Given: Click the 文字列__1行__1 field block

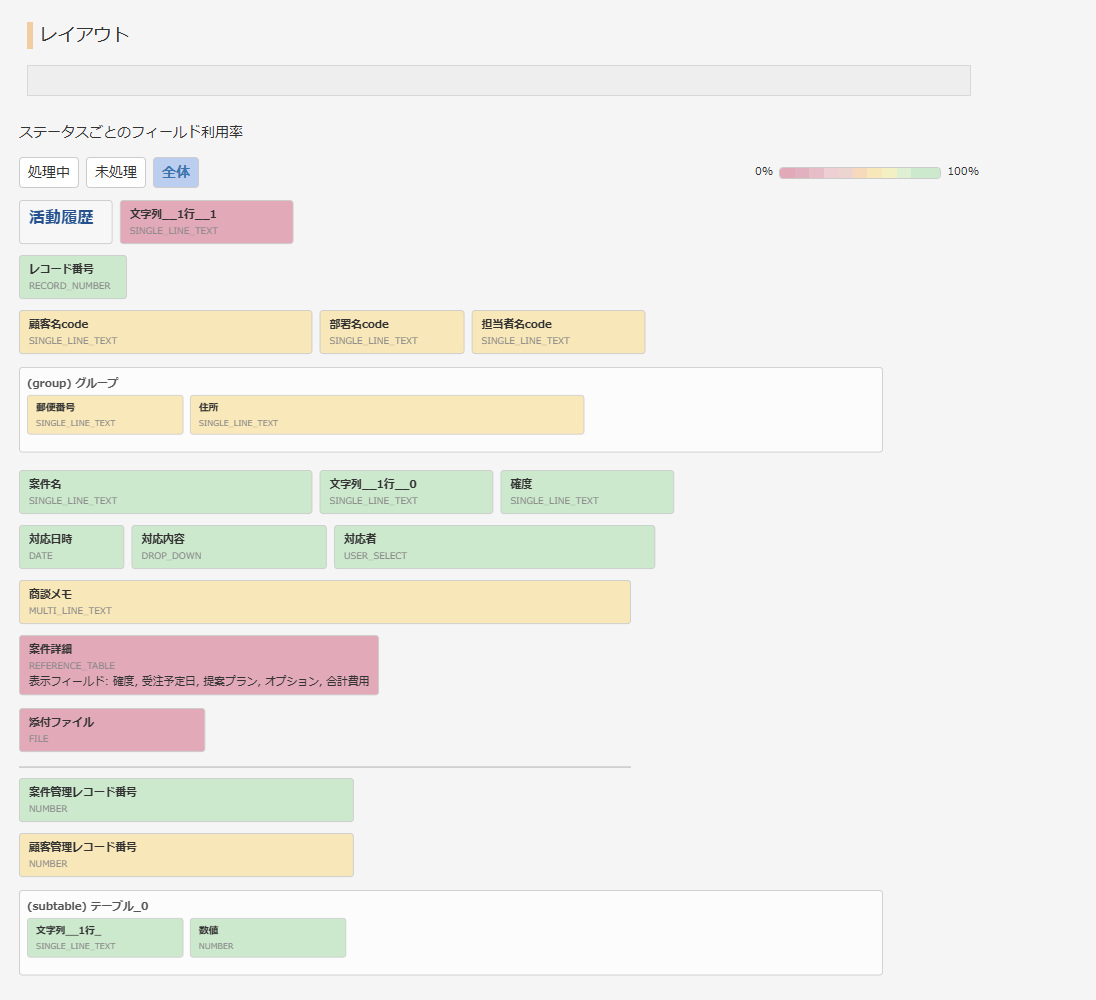Looking at the screenshot, I should tap(206, 220).
